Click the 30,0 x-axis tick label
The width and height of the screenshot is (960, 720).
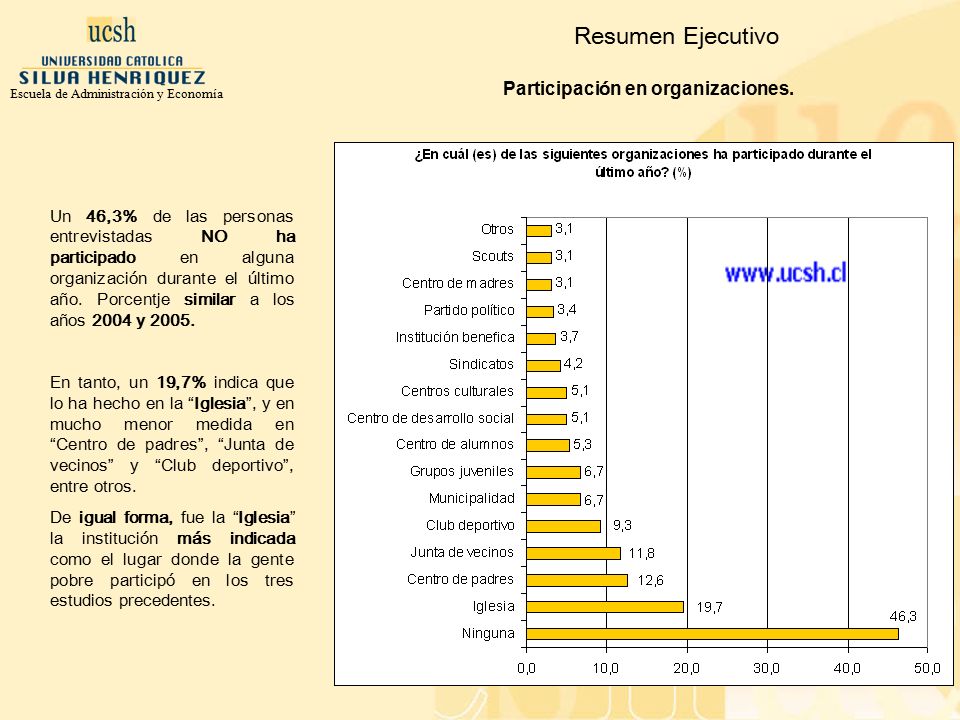[767, 668]
